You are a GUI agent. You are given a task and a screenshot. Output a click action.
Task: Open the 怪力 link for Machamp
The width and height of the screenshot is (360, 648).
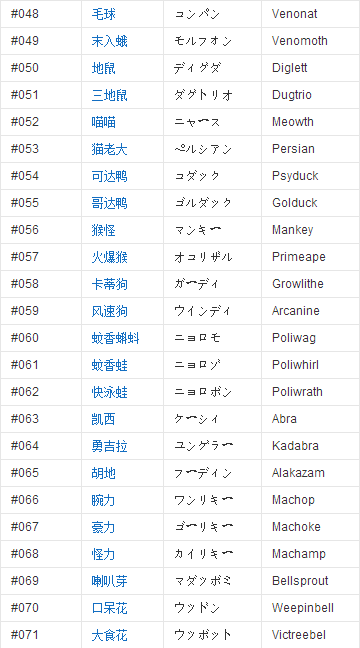(x=103, y=554)
